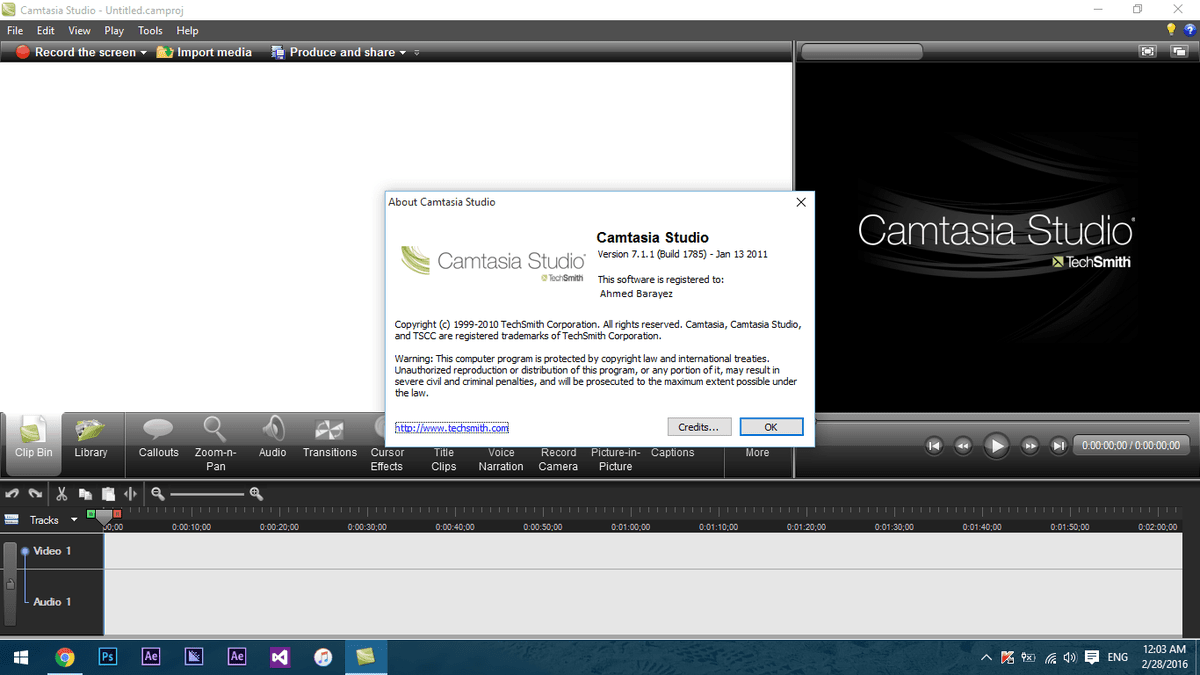Click OK in the About Camtasia Studio dialog
1200x675 pixels.
(x=771, y=426)
